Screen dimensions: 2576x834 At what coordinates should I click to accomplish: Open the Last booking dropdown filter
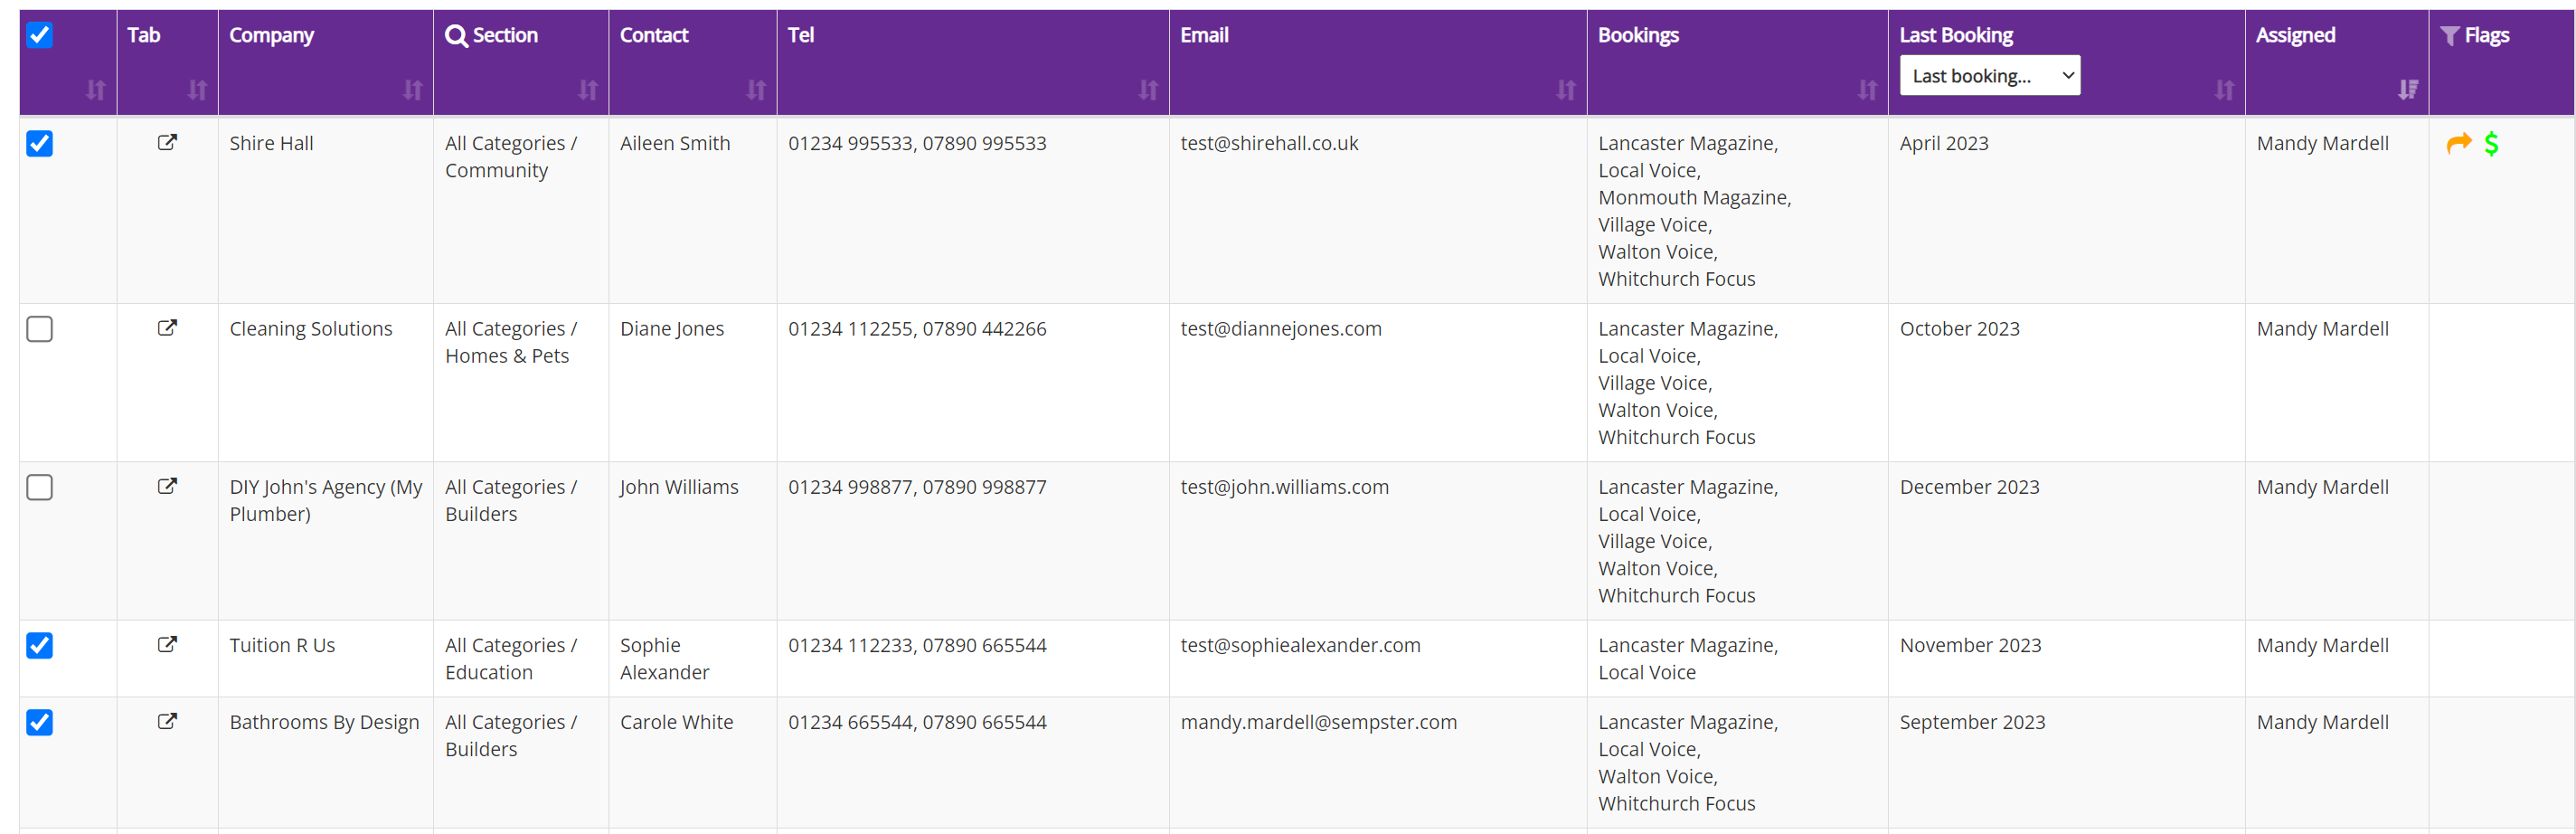[x=1989, y=76]
